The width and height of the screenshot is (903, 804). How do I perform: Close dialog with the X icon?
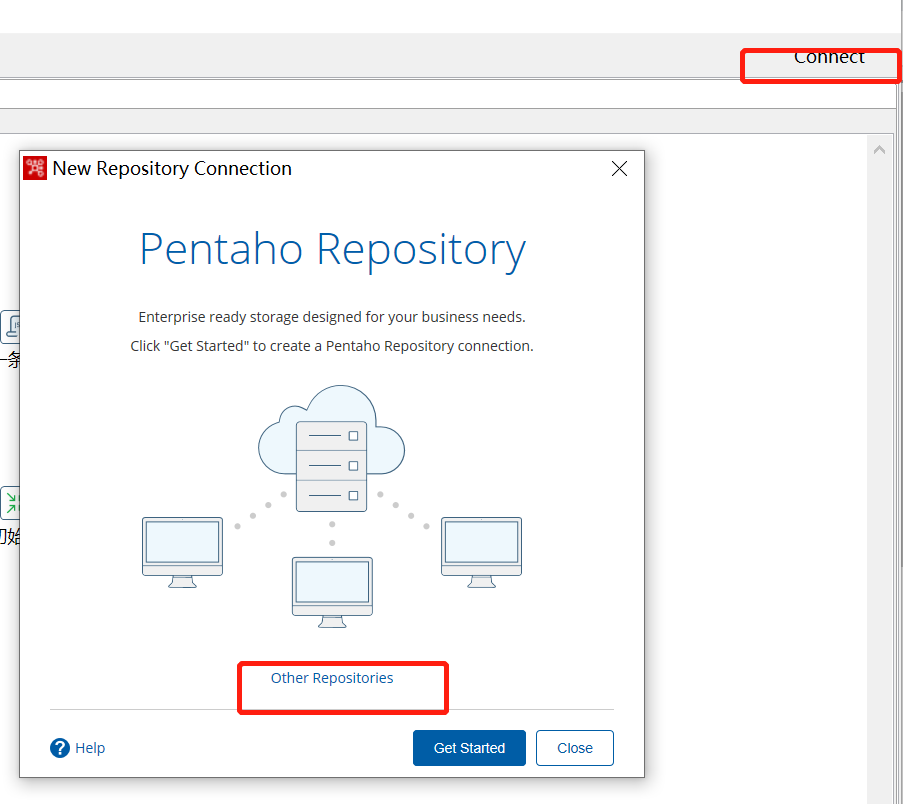coord(619,168)
